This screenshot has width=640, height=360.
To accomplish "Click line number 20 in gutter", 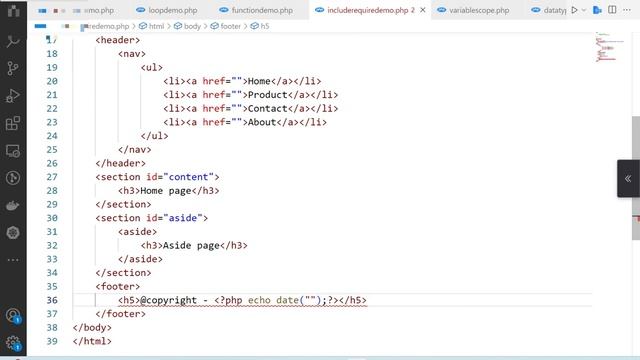I will point(52,81).
